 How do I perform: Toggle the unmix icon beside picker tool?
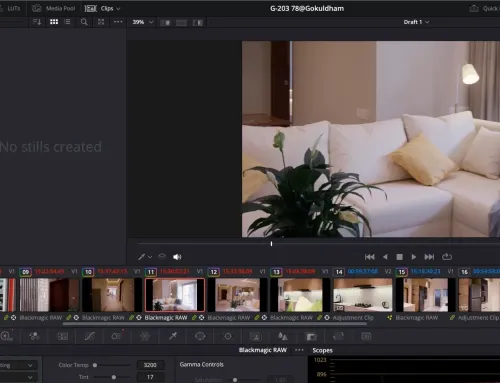[x=162, y=256]
